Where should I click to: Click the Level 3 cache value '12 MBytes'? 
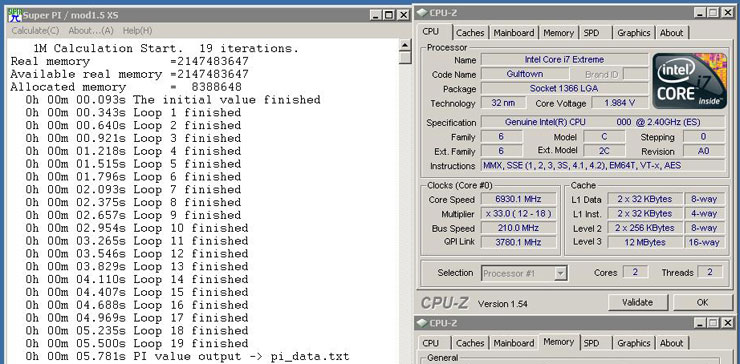645,243
